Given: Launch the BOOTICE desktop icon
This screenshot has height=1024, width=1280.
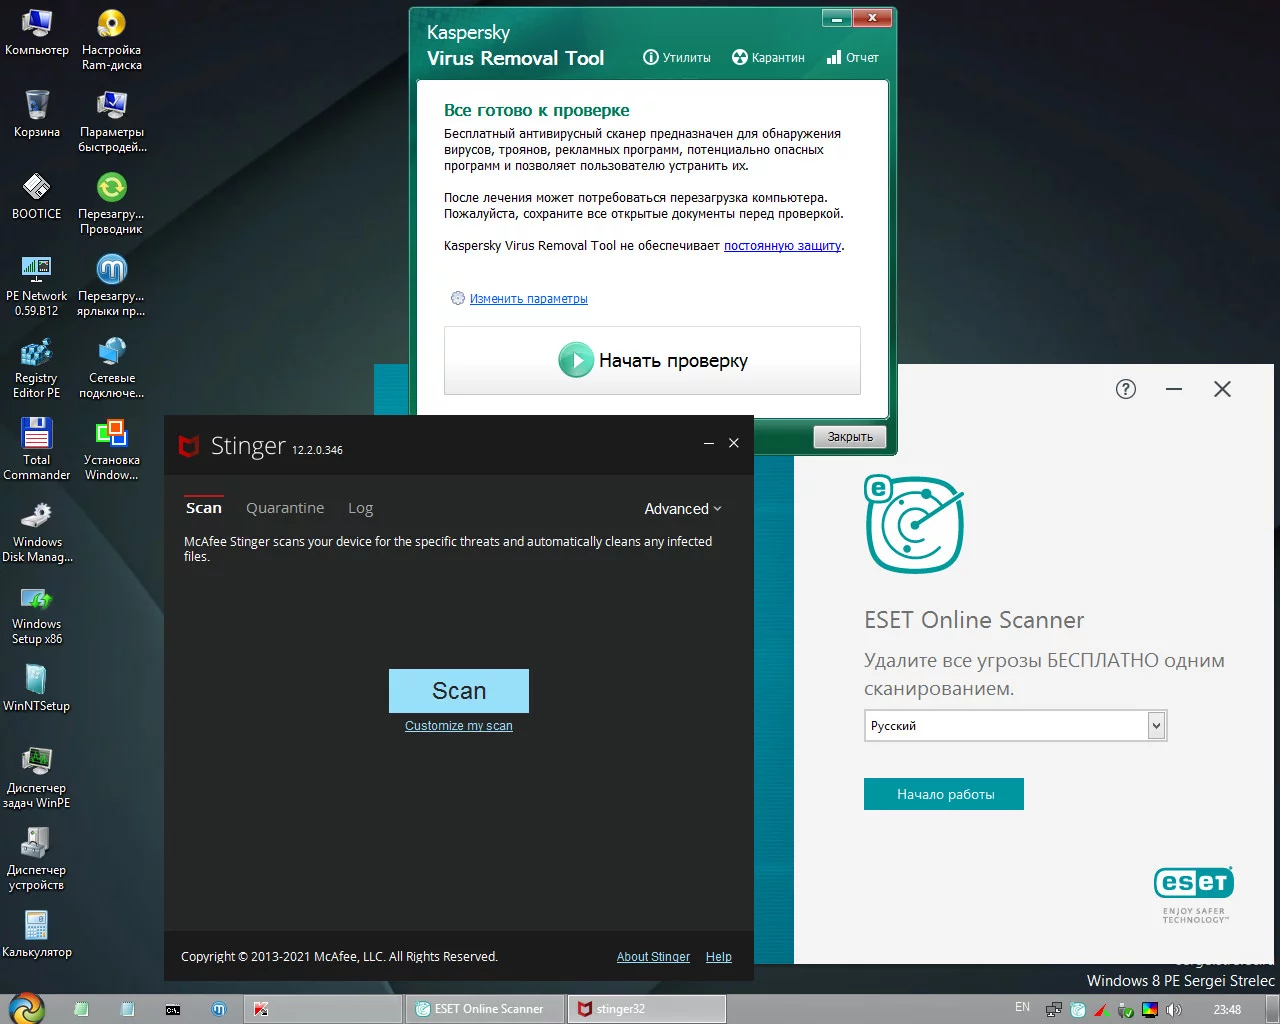Looking at the screenshot, I should 37,196.
